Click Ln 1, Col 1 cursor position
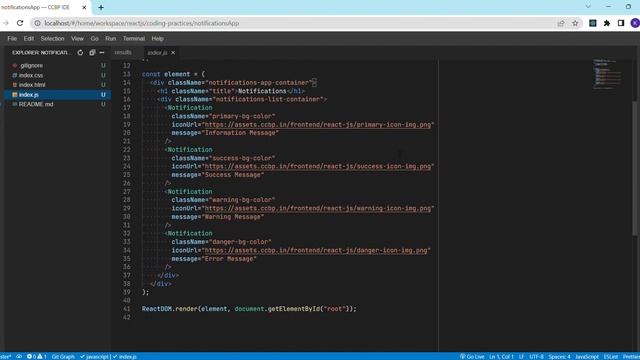Screen dimensions: 640x360 [501, 356]
